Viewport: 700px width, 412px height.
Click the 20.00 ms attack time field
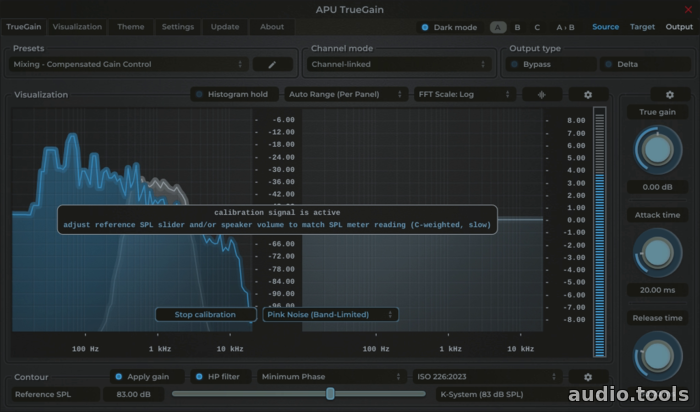click(x=657, y=290)
